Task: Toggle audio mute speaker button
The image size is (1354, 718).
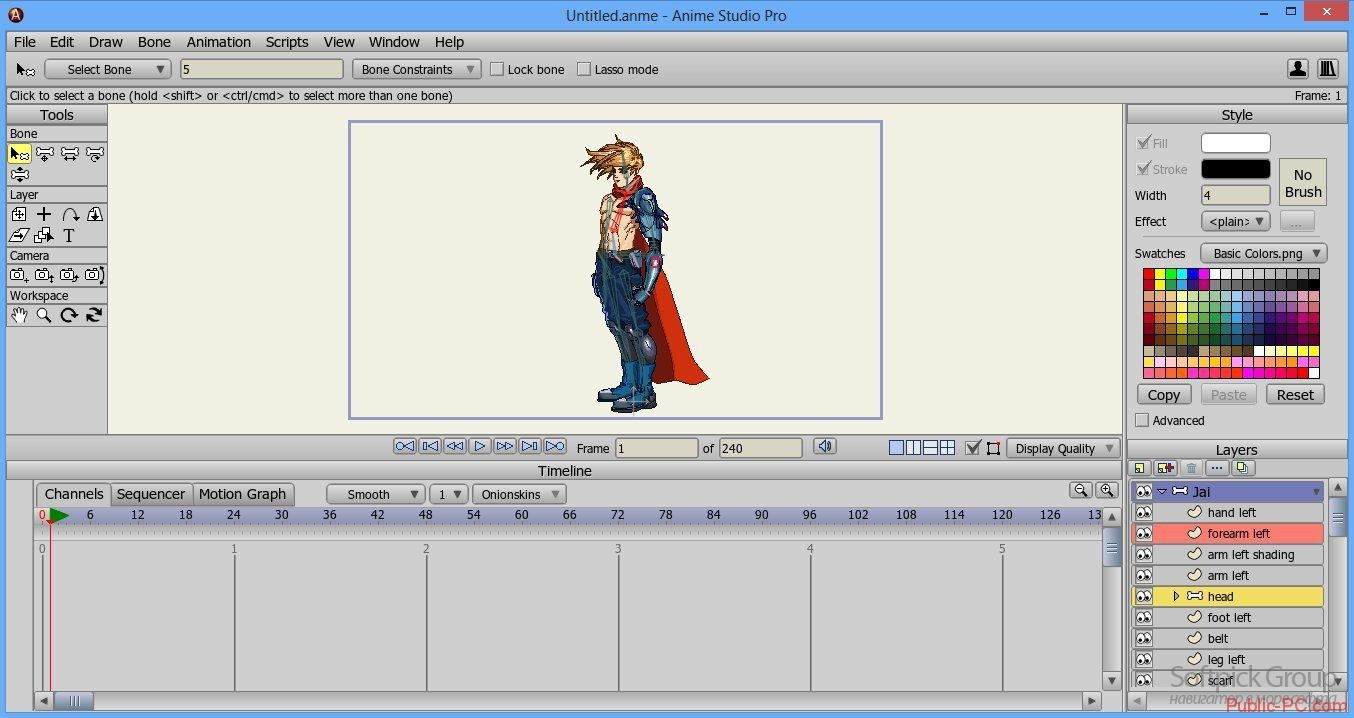Action: pyautogui.click(x=825, y=447)
